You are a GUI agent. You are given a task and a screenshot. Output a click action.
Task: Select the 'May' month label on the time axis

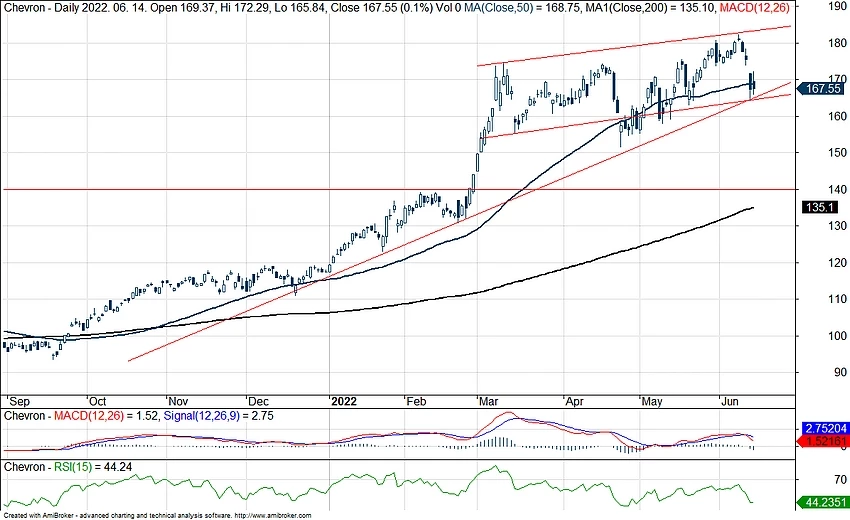652,402
